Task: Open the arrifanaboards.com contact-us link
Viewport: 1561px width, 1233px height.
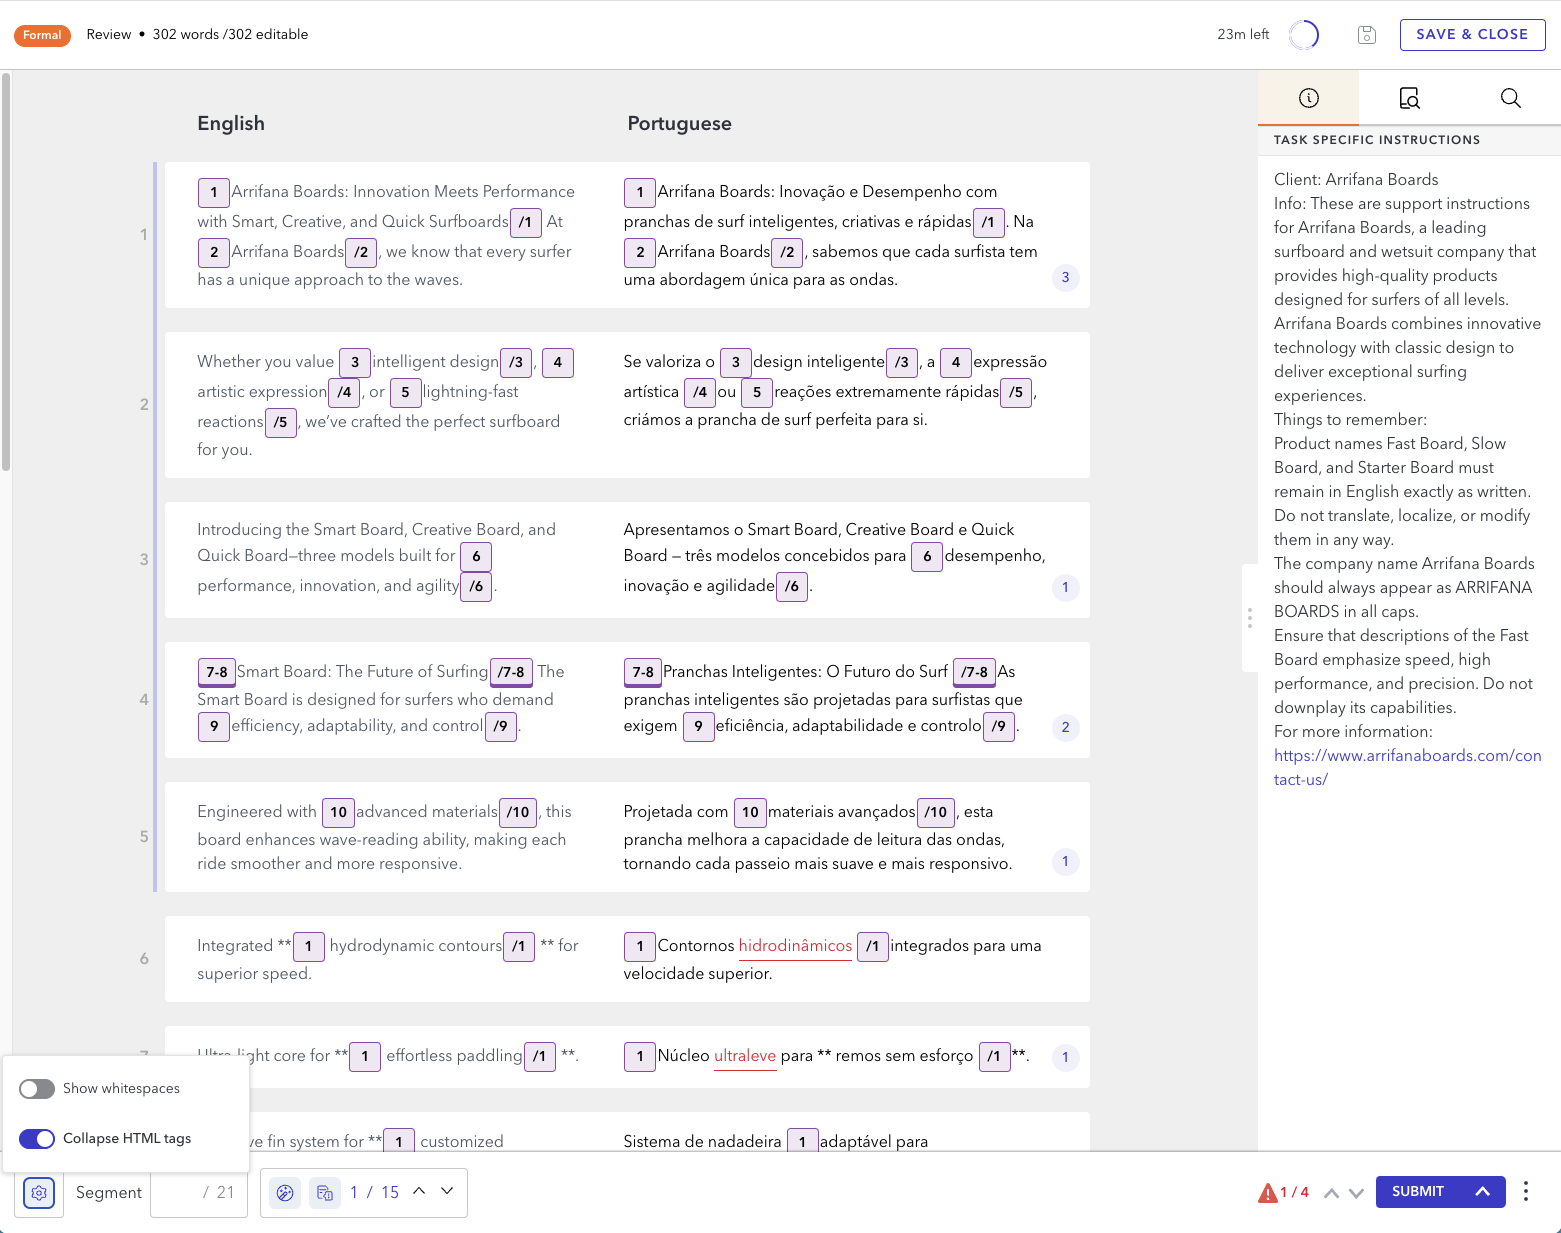Action: coord(1407,767)
